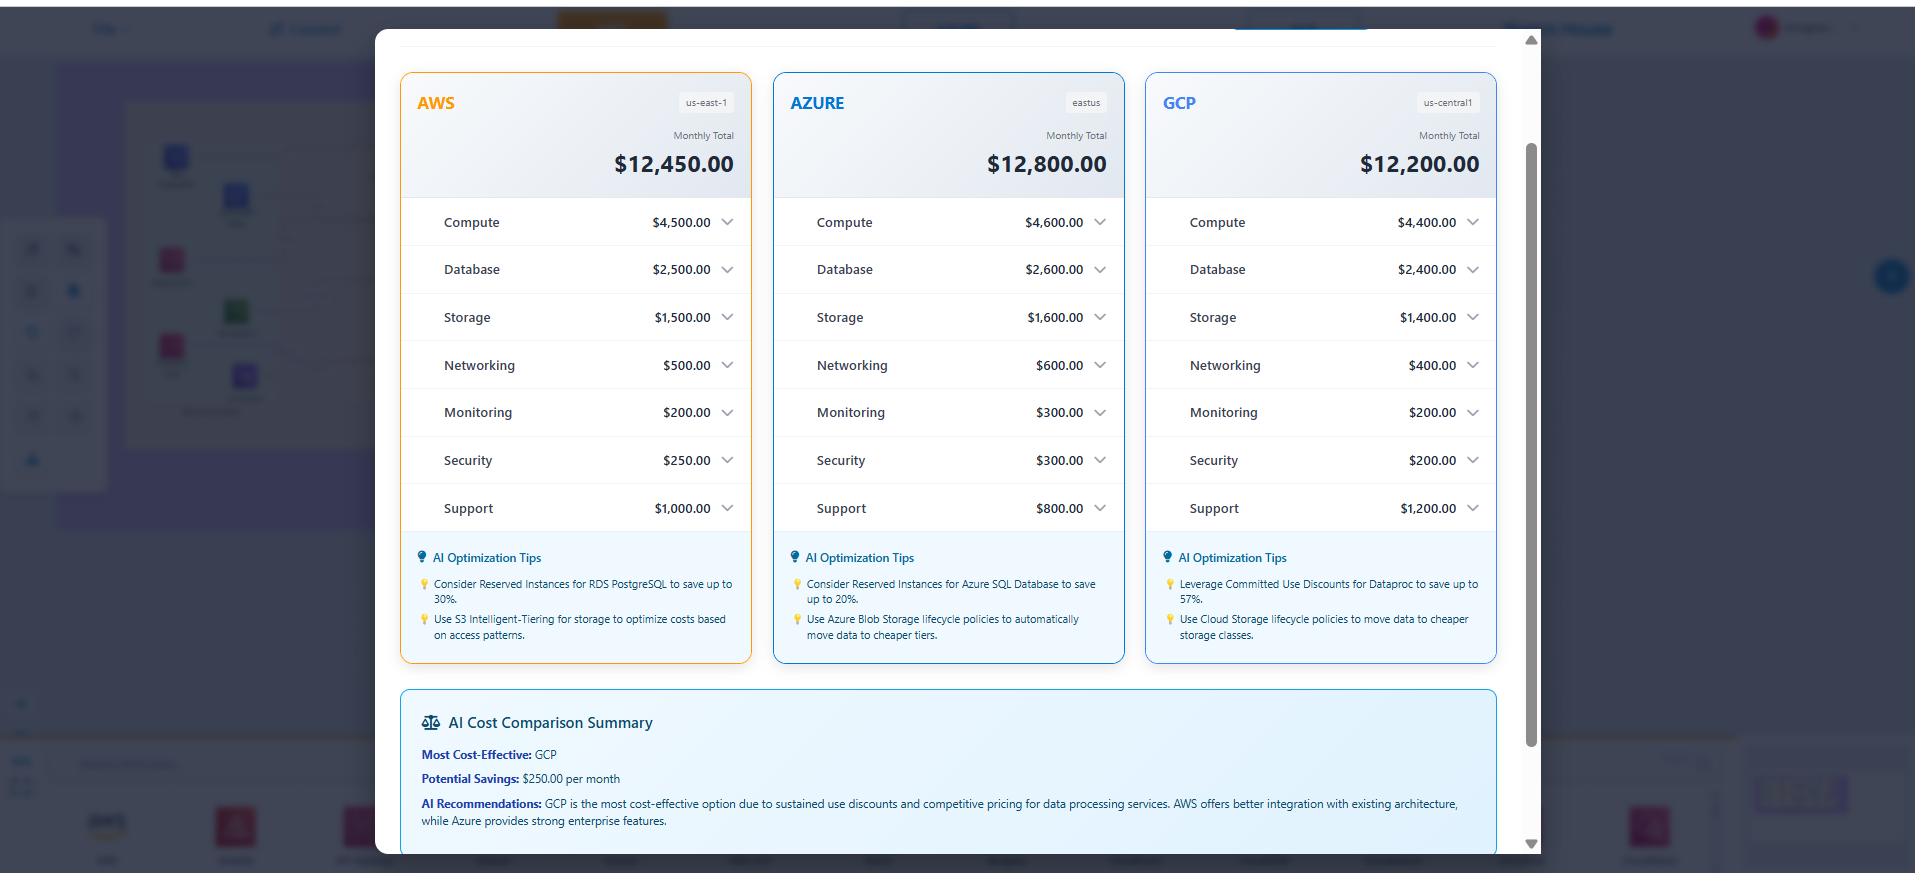Click the balance scale icon beside AI Cost Comparison Summary
This screenshot has height=873, width=1915.
431,722
